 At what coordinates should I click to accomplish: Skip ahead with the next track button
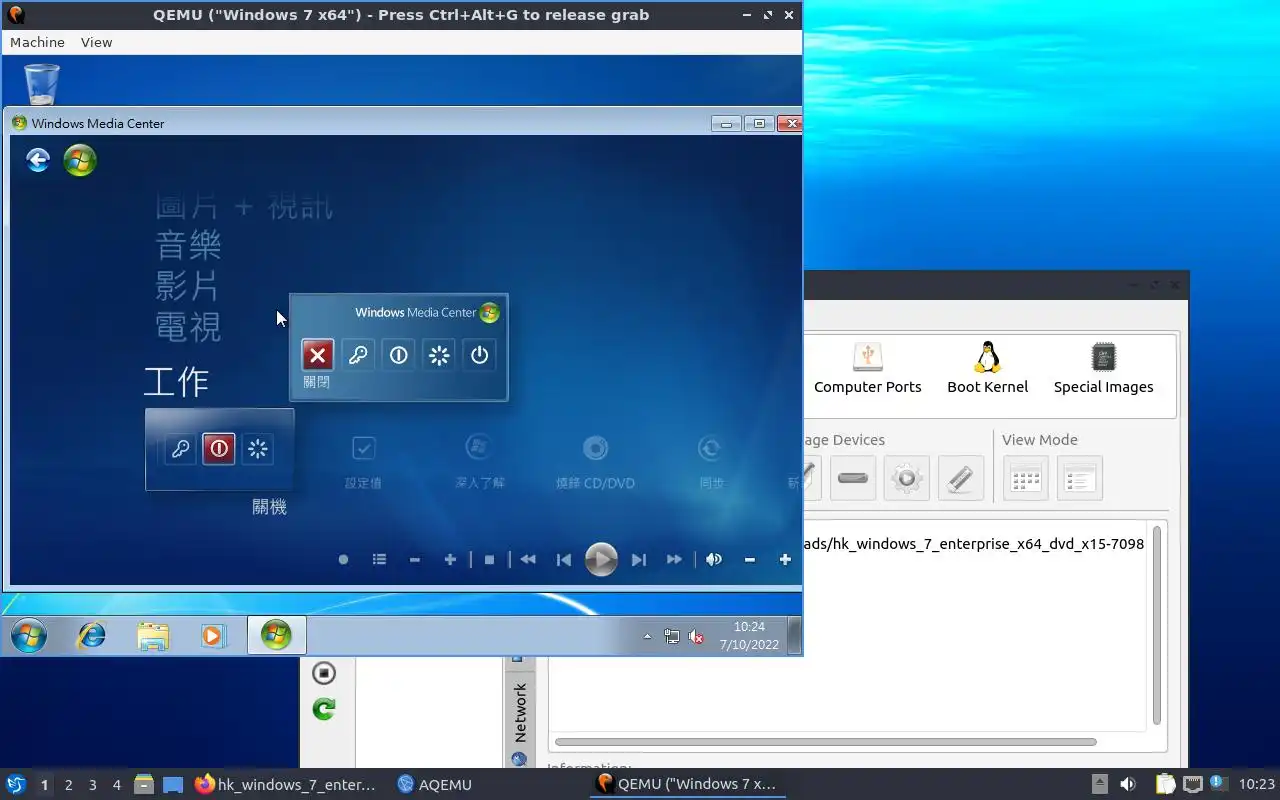pyautogui.click(x=638, y=560)
